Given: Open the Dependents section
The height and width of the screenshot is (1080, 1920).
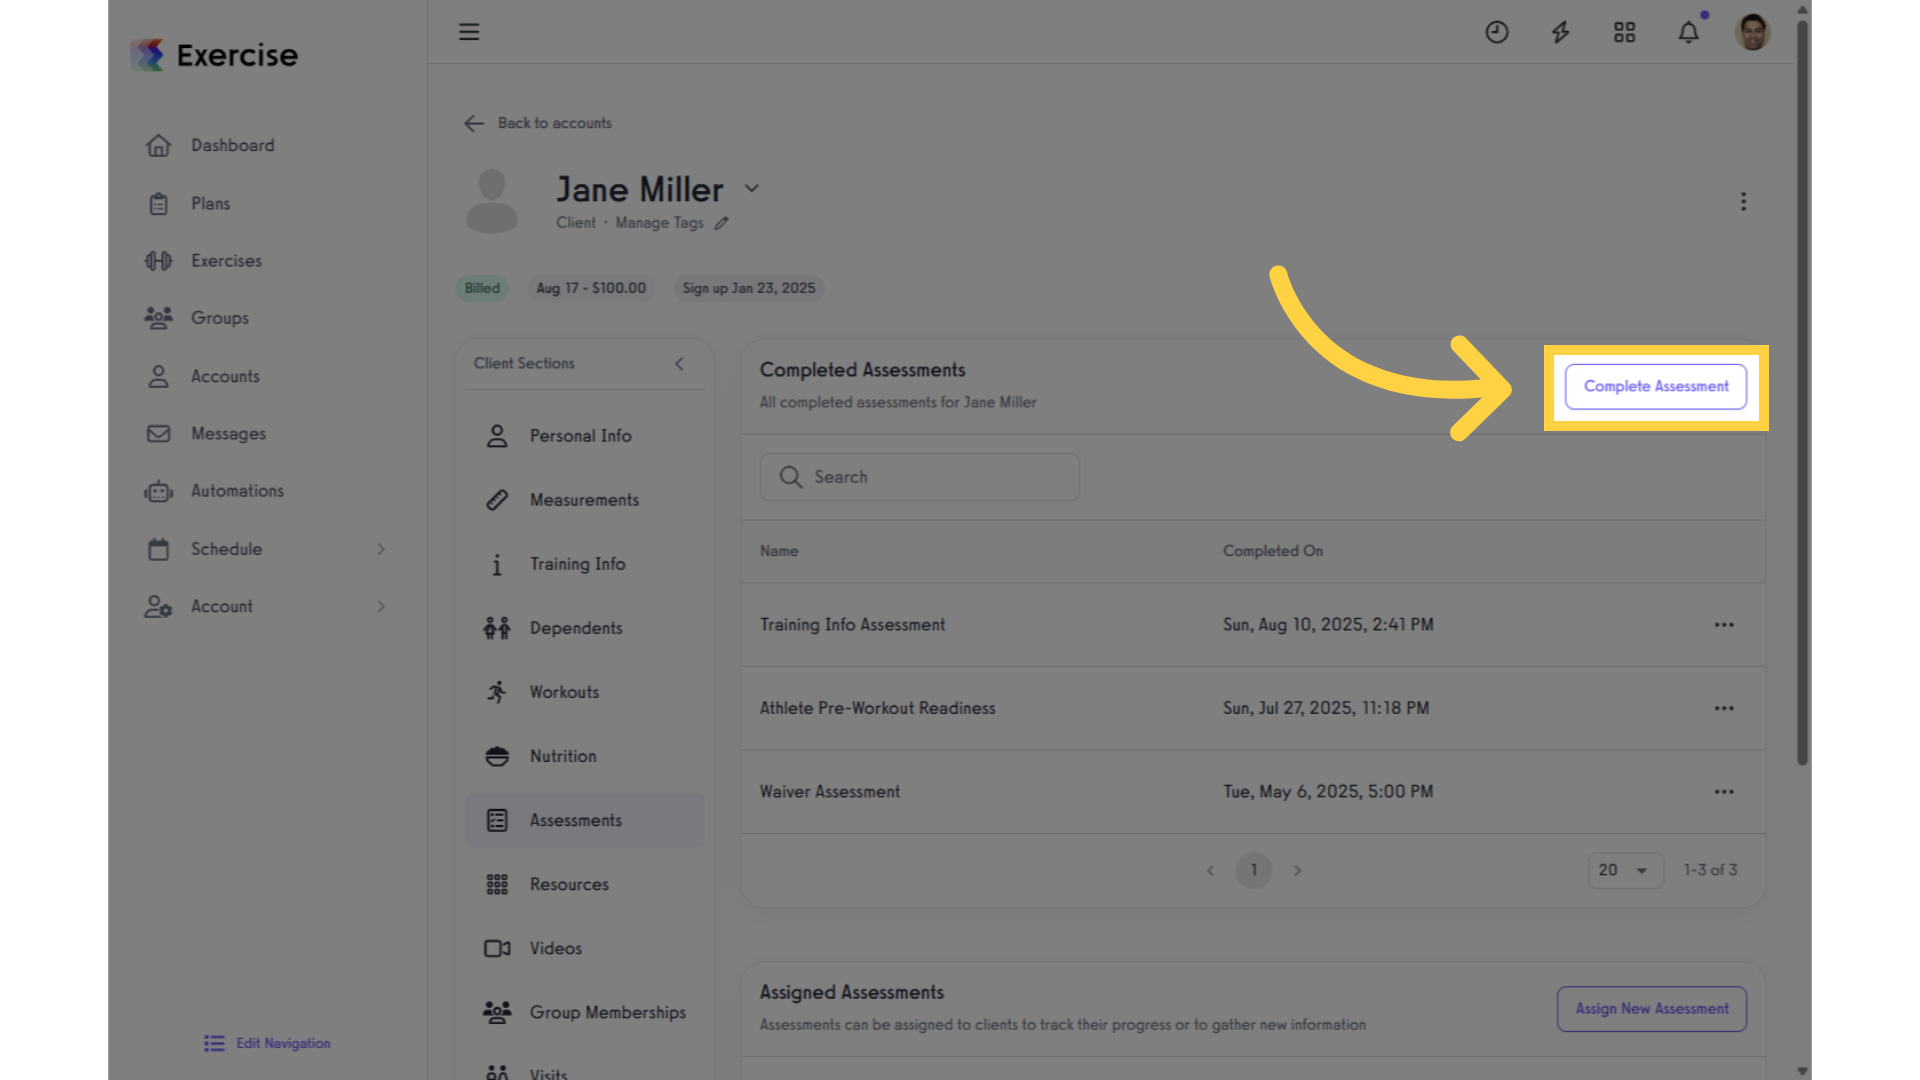Looking at the screenshot, I should click(x=584, y=628).
